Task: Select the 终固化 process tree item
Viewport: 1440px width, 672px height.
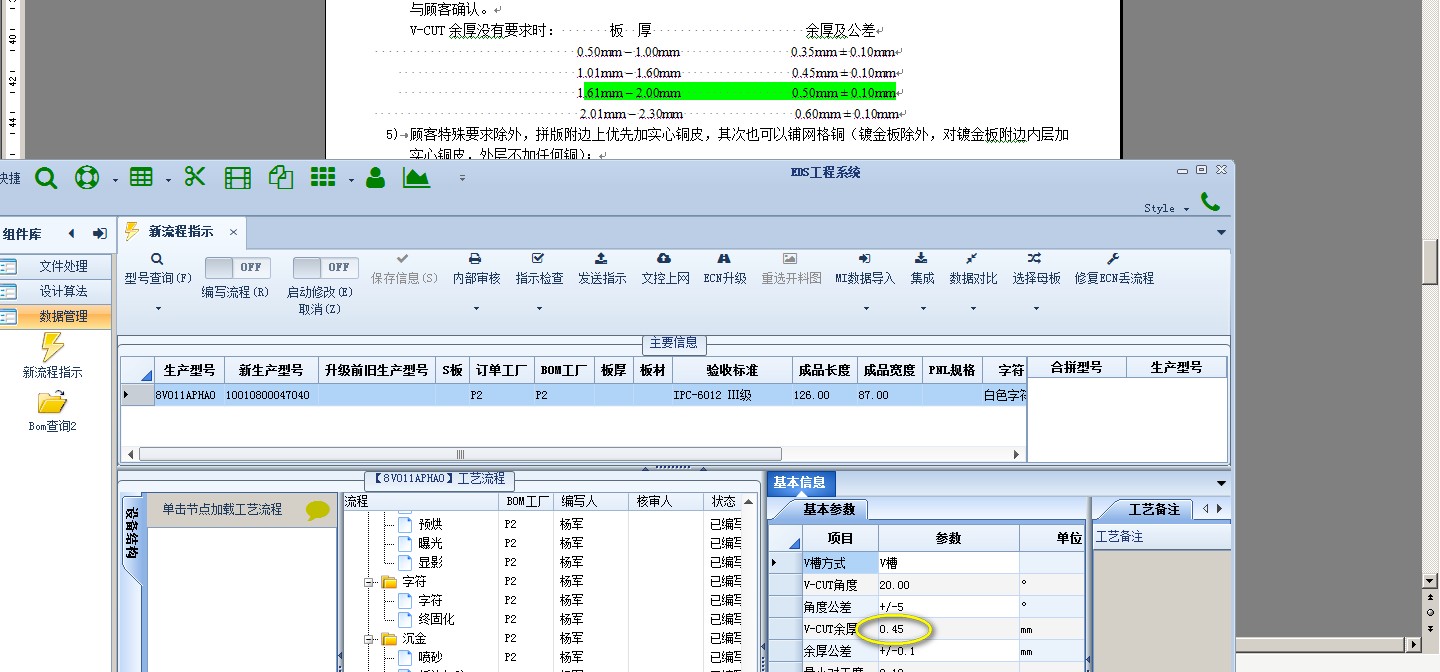Action: tap(436, 619)
